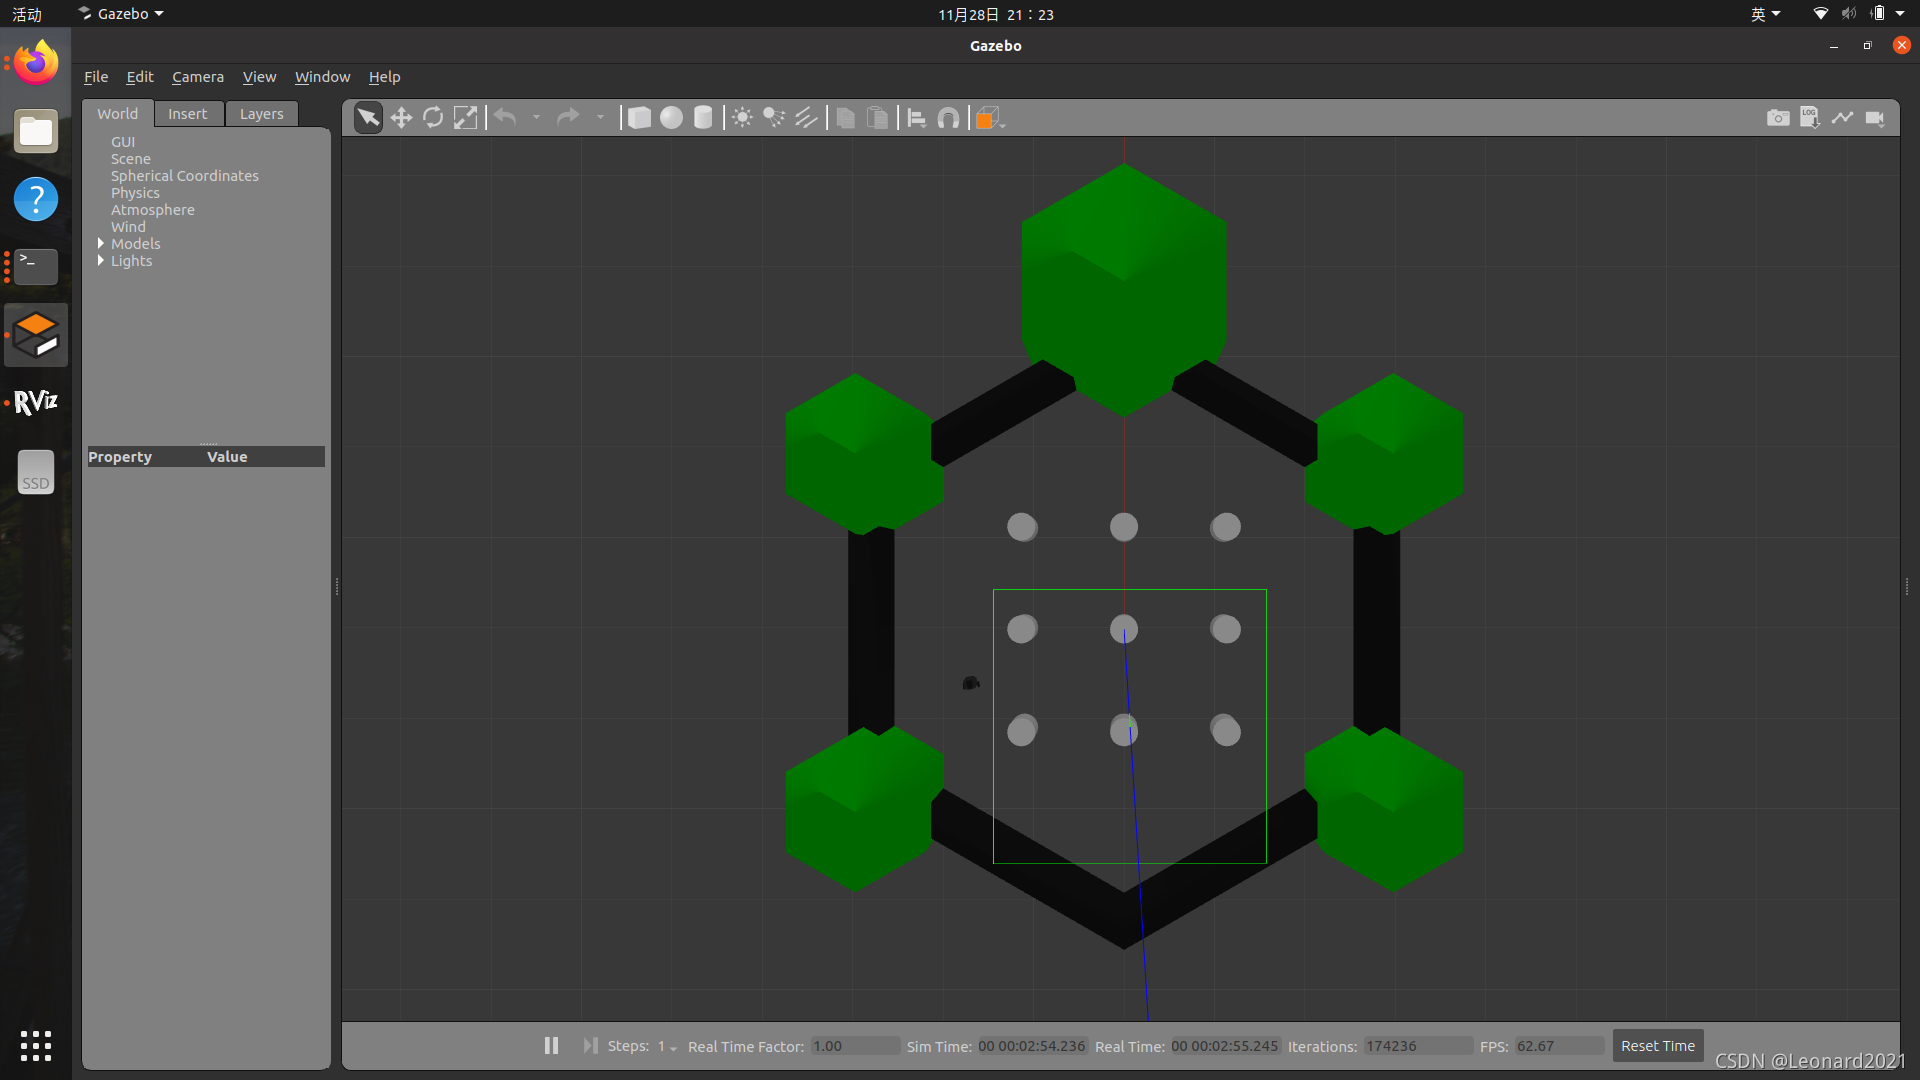Add a spot light
This screenshot has height=1080, width=1920.
point(774,118)
